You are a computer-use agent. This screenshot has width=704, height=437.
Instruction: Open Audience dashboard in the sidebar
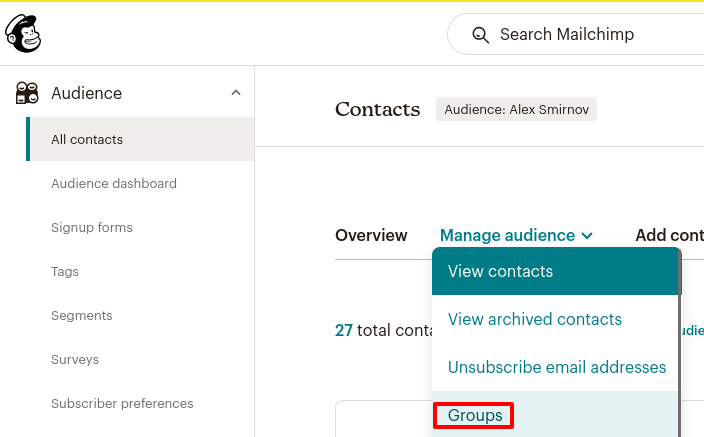click(x=114, y=183)
